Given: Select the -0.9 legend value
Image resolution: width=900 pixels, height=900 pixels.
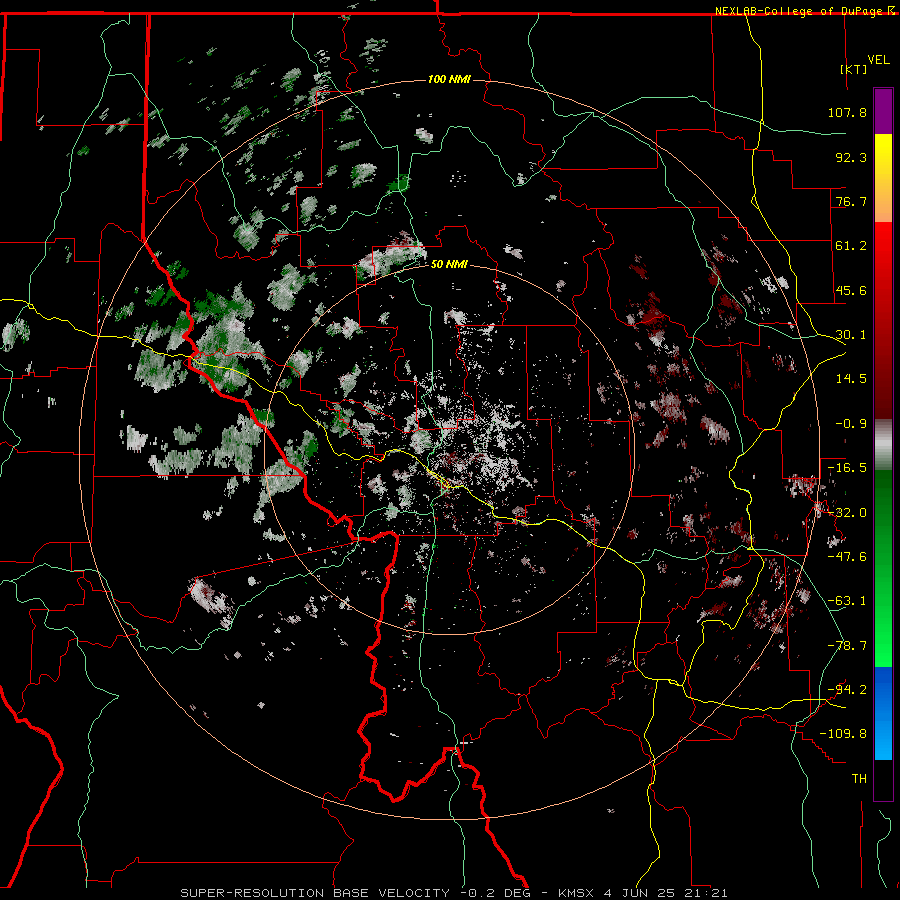Looking at the screenshot, I should pyautogui.click(x=851, y=424).
